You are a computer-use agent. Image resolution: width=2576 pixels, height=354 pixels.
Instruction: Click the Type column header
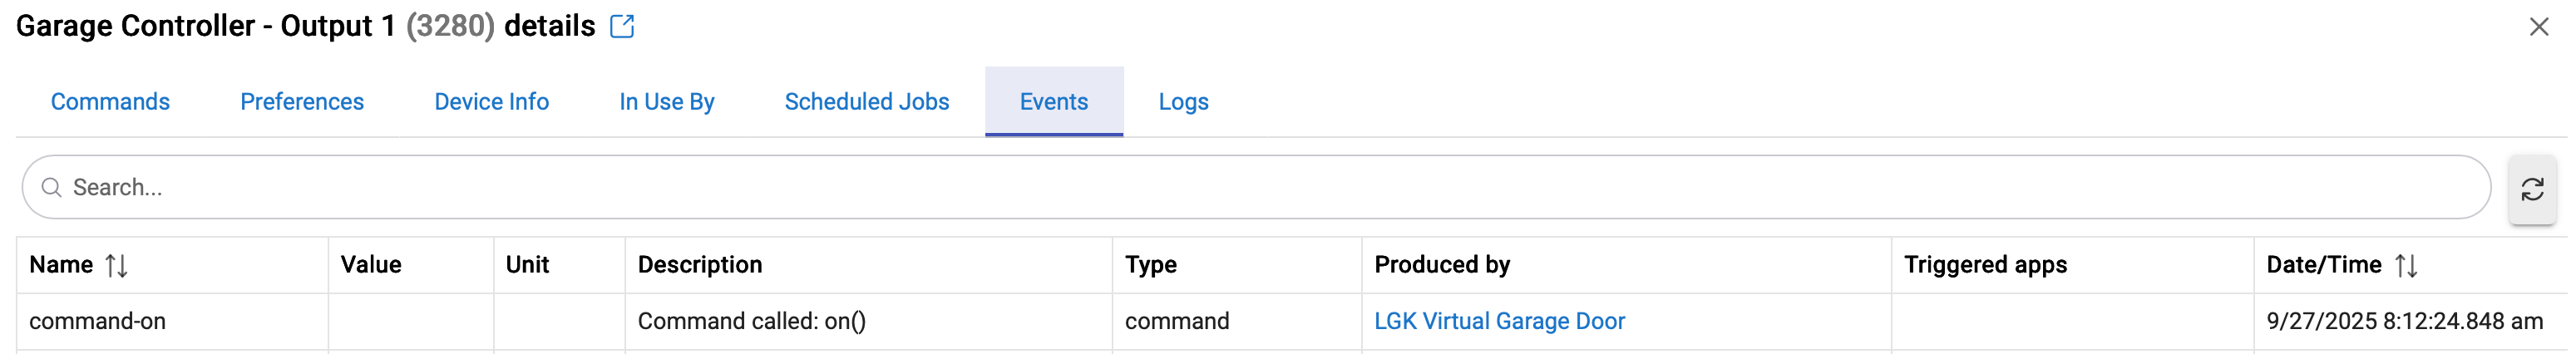click(1150, 265)
